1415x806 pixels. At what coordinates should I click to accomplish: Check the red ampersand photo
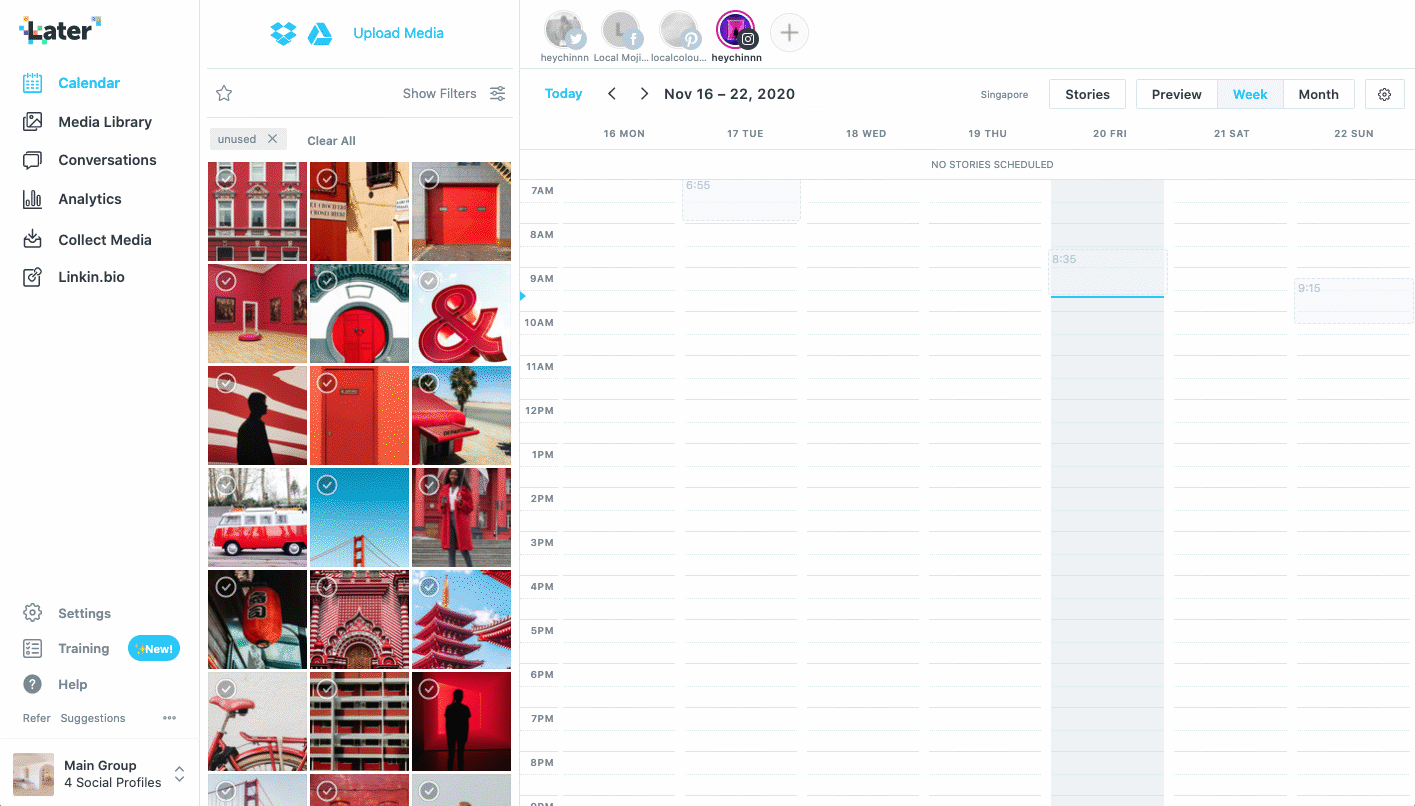pos(429,281)
